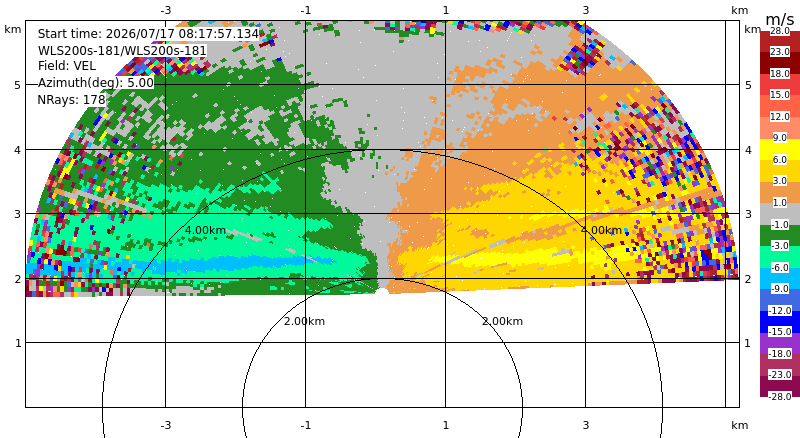
Task: Click the gray 1.0 m/s legend band
Action: click(780, 214)
